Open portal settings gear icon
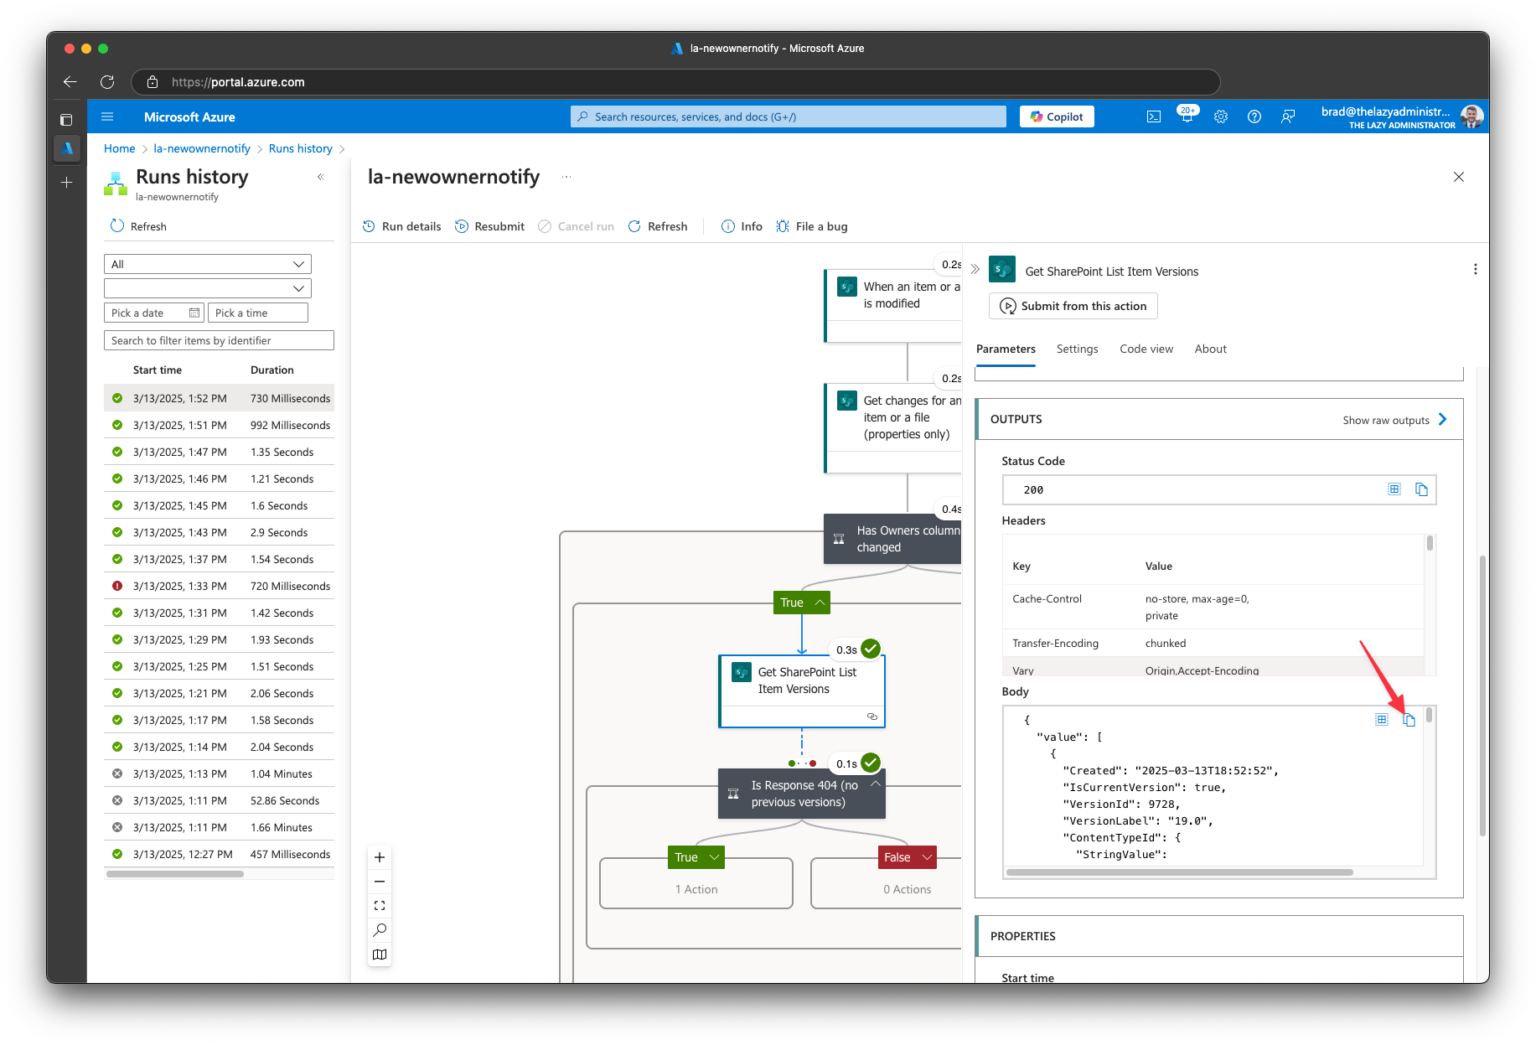The width and height of the screenshot is (1536, 1045). [1221, 117]
